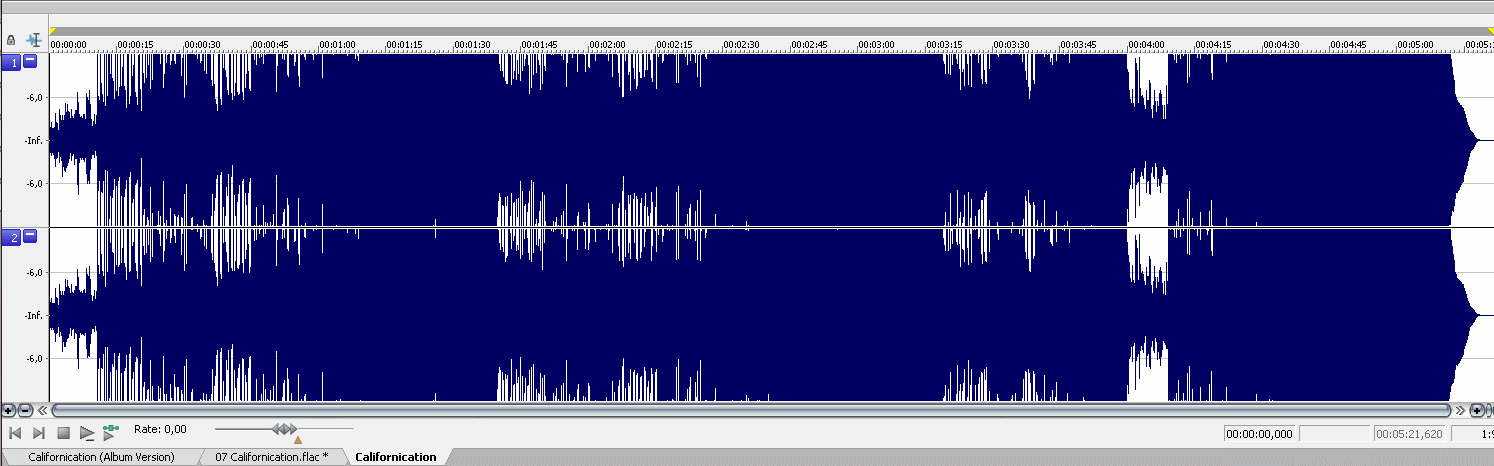Screen dimensions: 1494x466
Task: Select channel 1 number button
Action: click(13, 62)
